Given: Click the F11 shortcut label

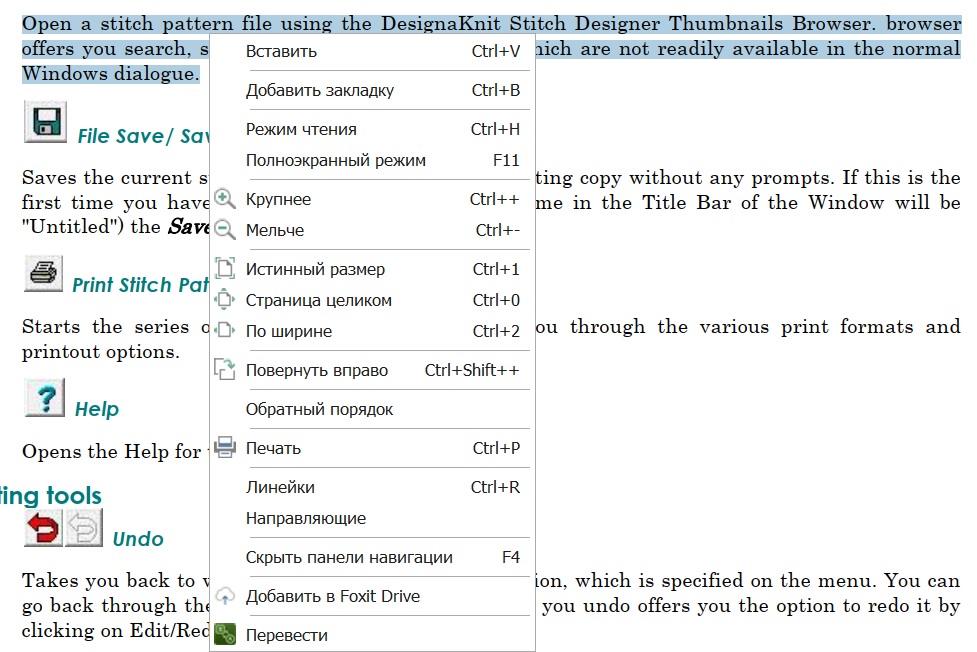Looking at the screenshot, I should 506,160.
